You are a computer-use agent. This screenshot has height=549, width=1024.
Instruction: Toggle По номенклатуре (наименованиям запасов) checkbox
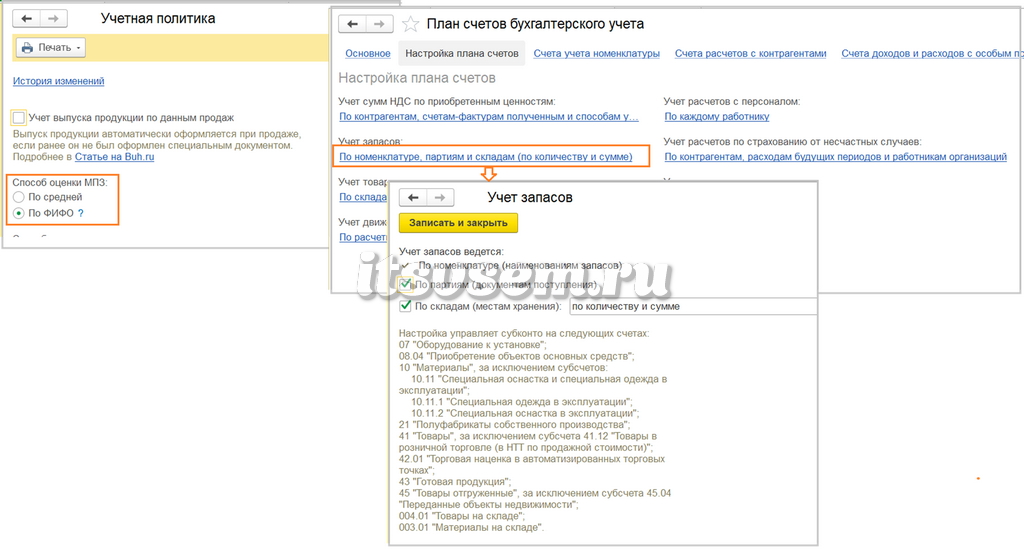click(x=406, y=266)
